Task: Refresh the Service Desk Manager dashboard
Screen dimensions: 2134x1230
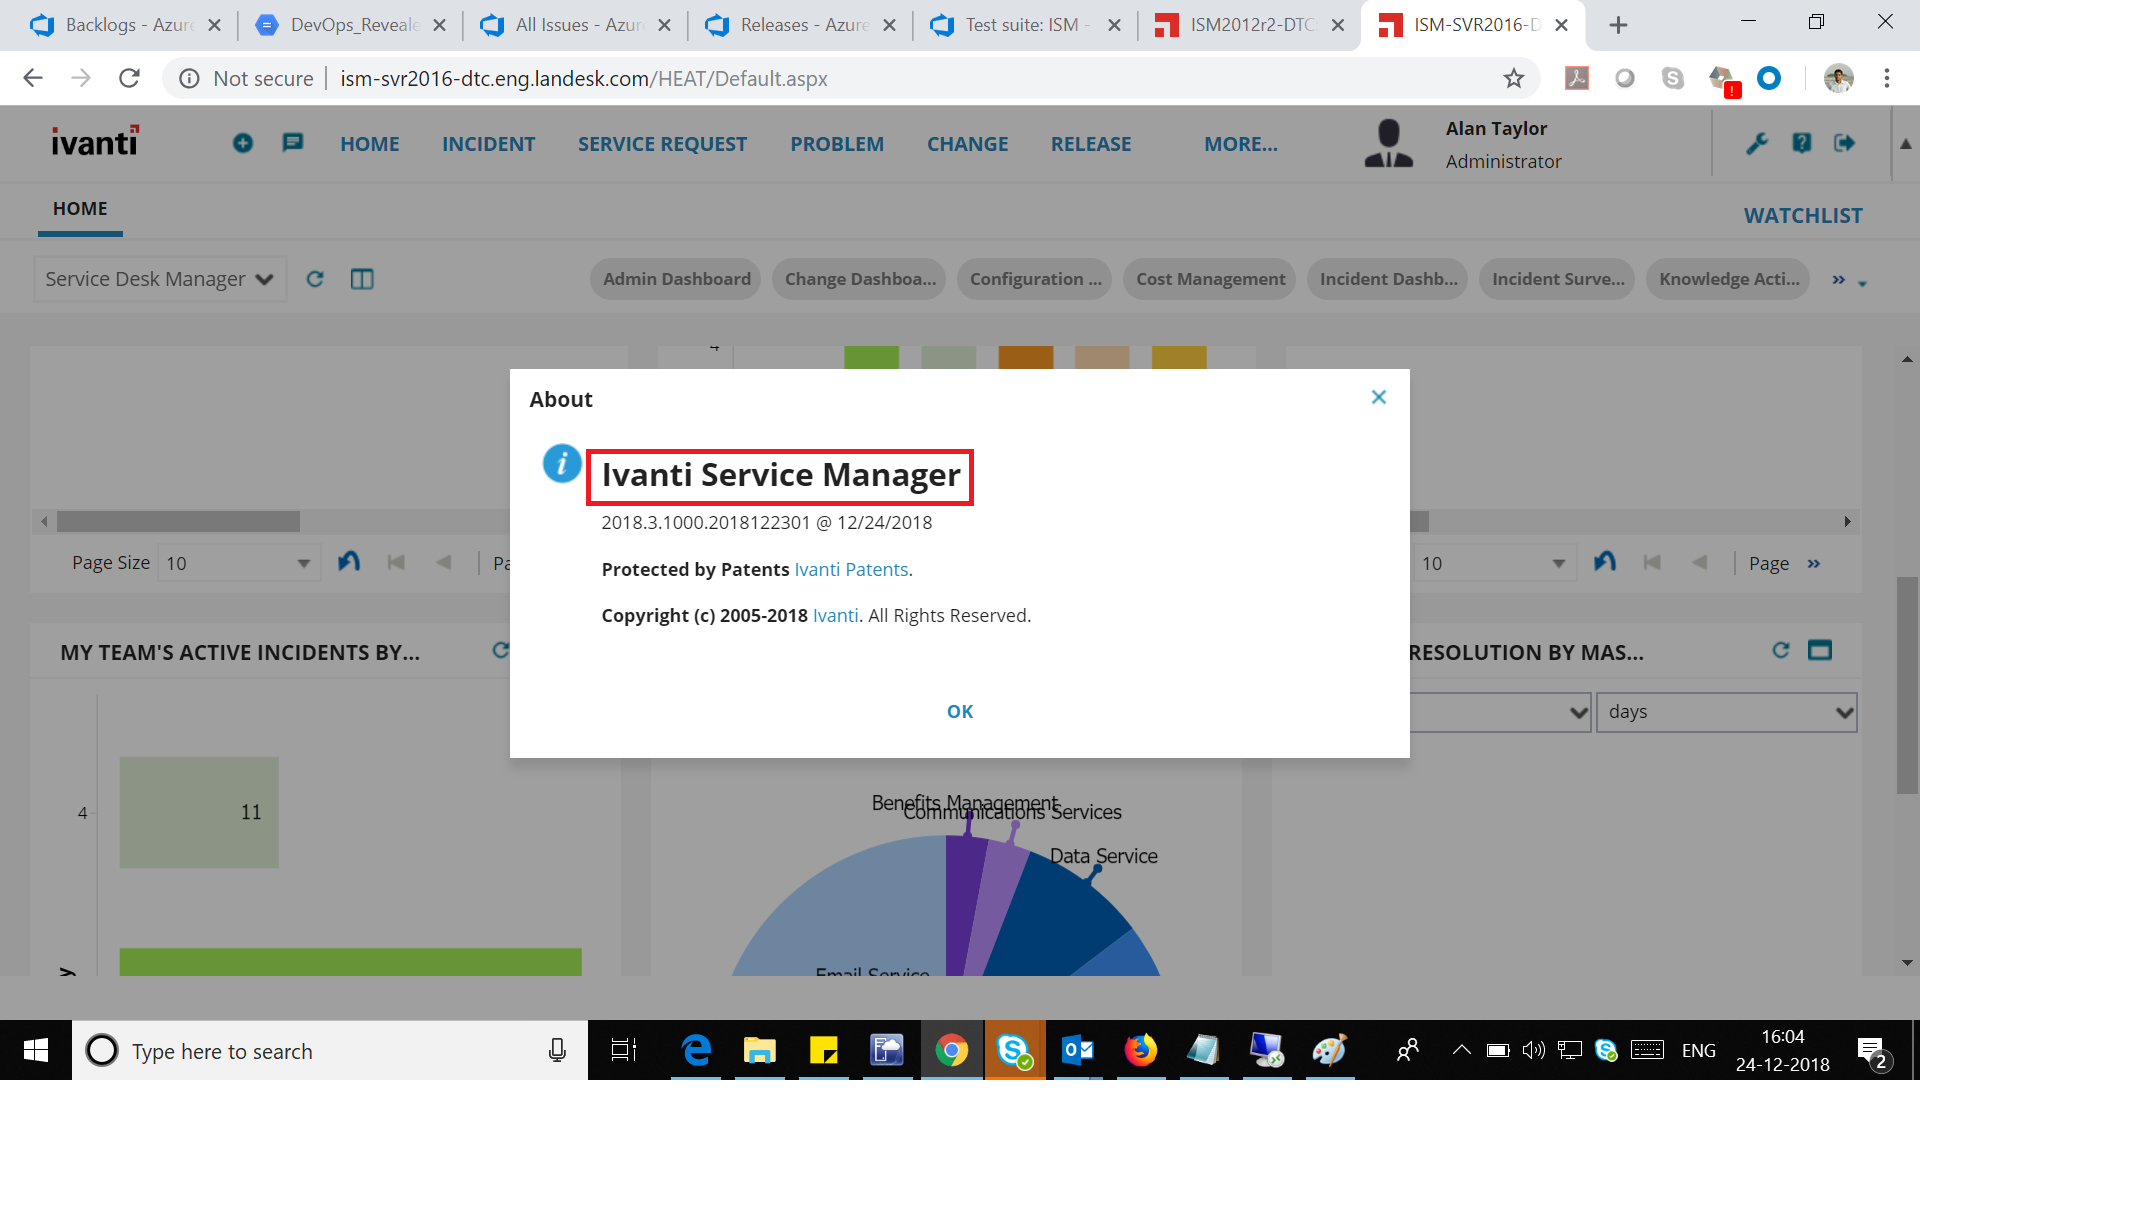Action: tap(315, 279)
